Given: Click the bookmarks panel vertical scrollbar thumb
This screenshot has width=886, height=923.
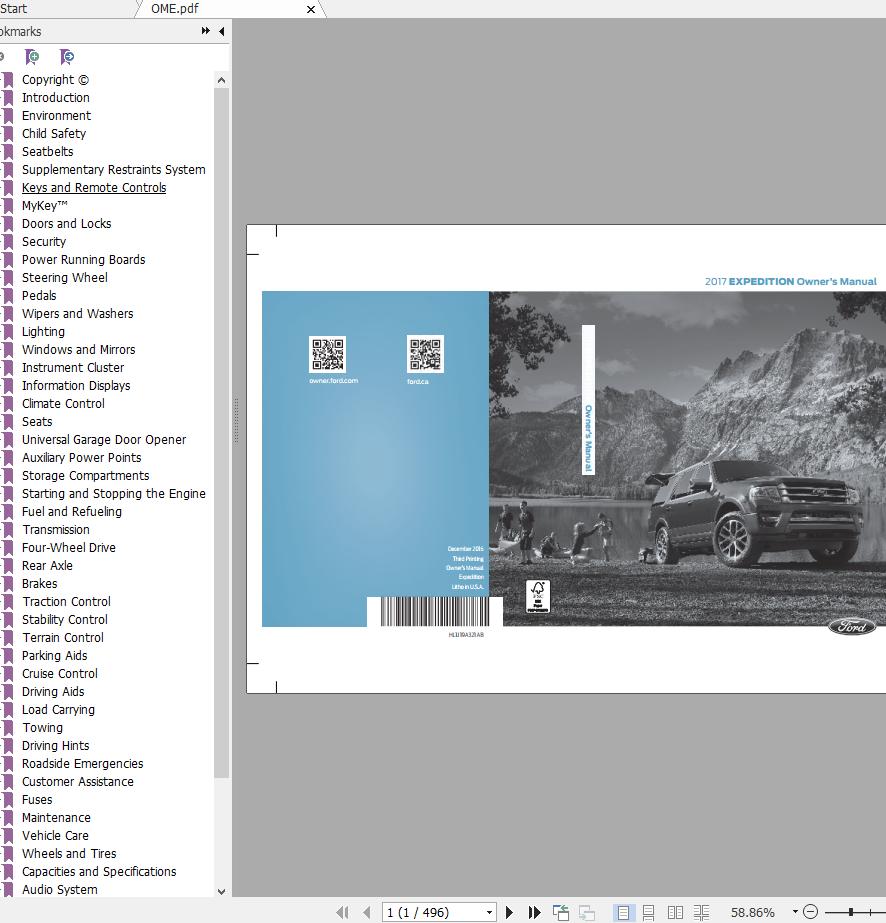Looking at the screenshot, I should (x=221, y=433).
